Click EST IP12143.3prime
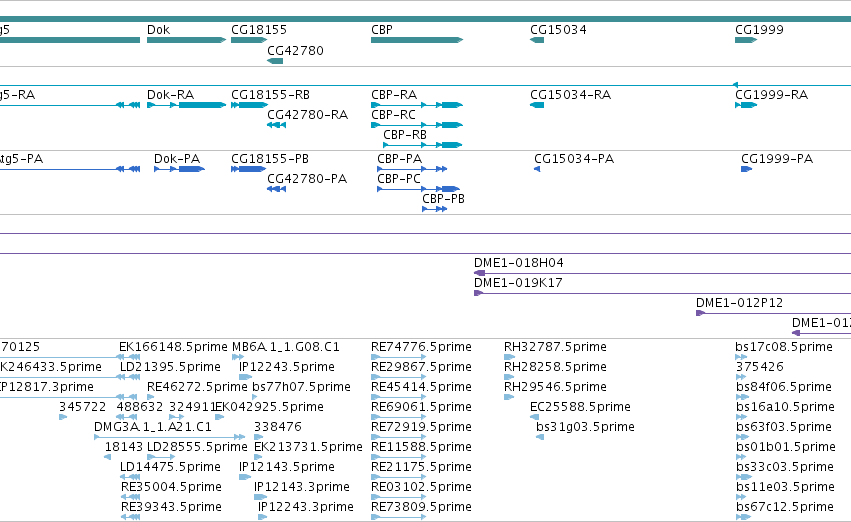The image size is (851, 522). point(302,487)
